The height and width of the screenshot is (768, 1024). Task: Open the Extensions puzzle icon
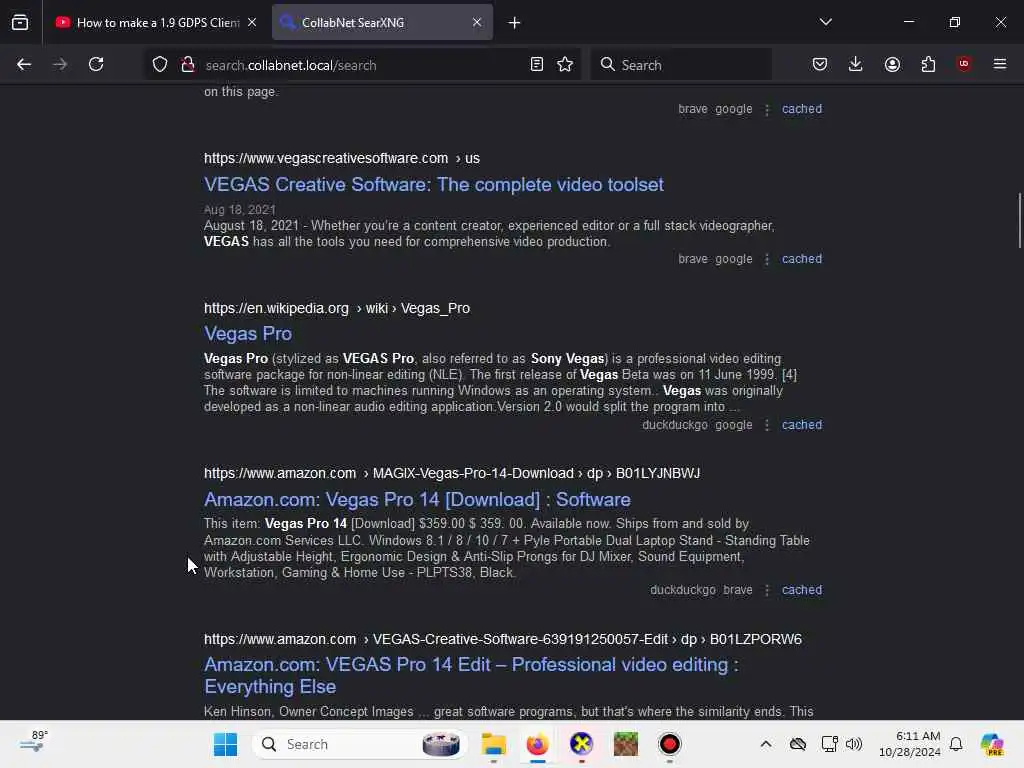coord(928,64)
